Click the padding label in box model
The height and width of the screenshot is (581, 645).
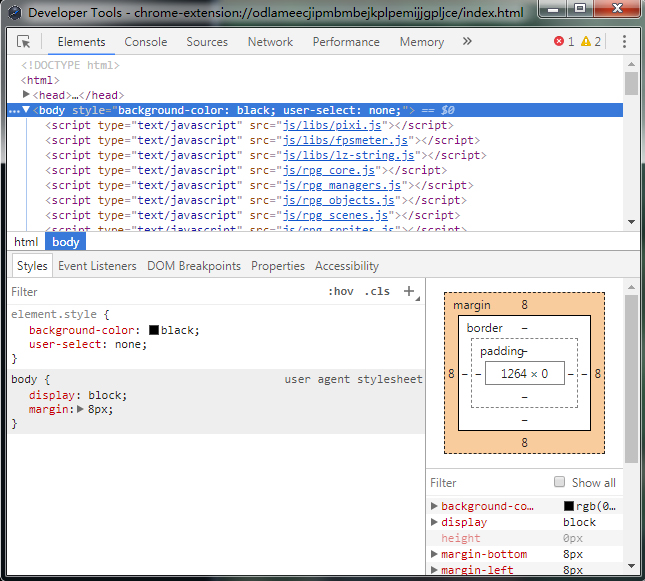502,351
